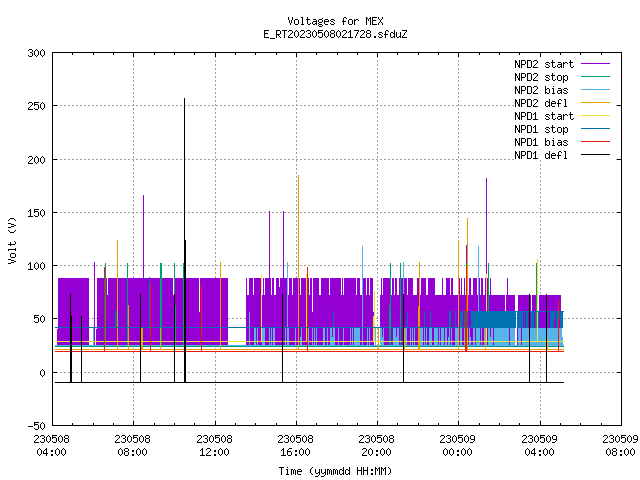
Task: Click the y-axis tick value 200
Action: point(36,160)
